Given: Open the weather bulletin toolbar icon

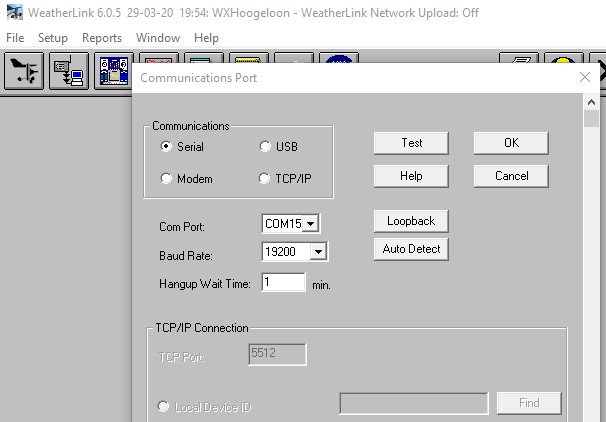Looking at the screenshot, I should tap(114, 71).
